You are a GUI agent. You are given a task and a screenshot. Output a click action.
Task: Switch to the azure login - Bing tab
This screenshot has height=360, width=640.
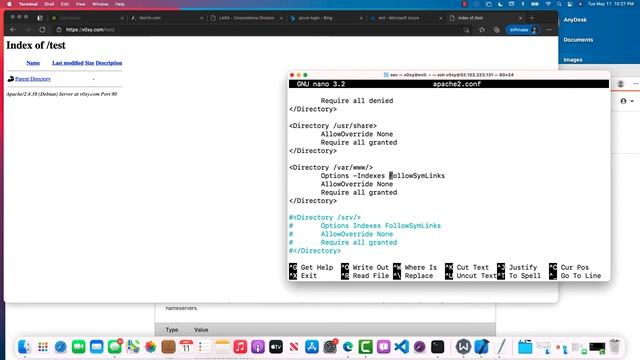tap(327, 18)
